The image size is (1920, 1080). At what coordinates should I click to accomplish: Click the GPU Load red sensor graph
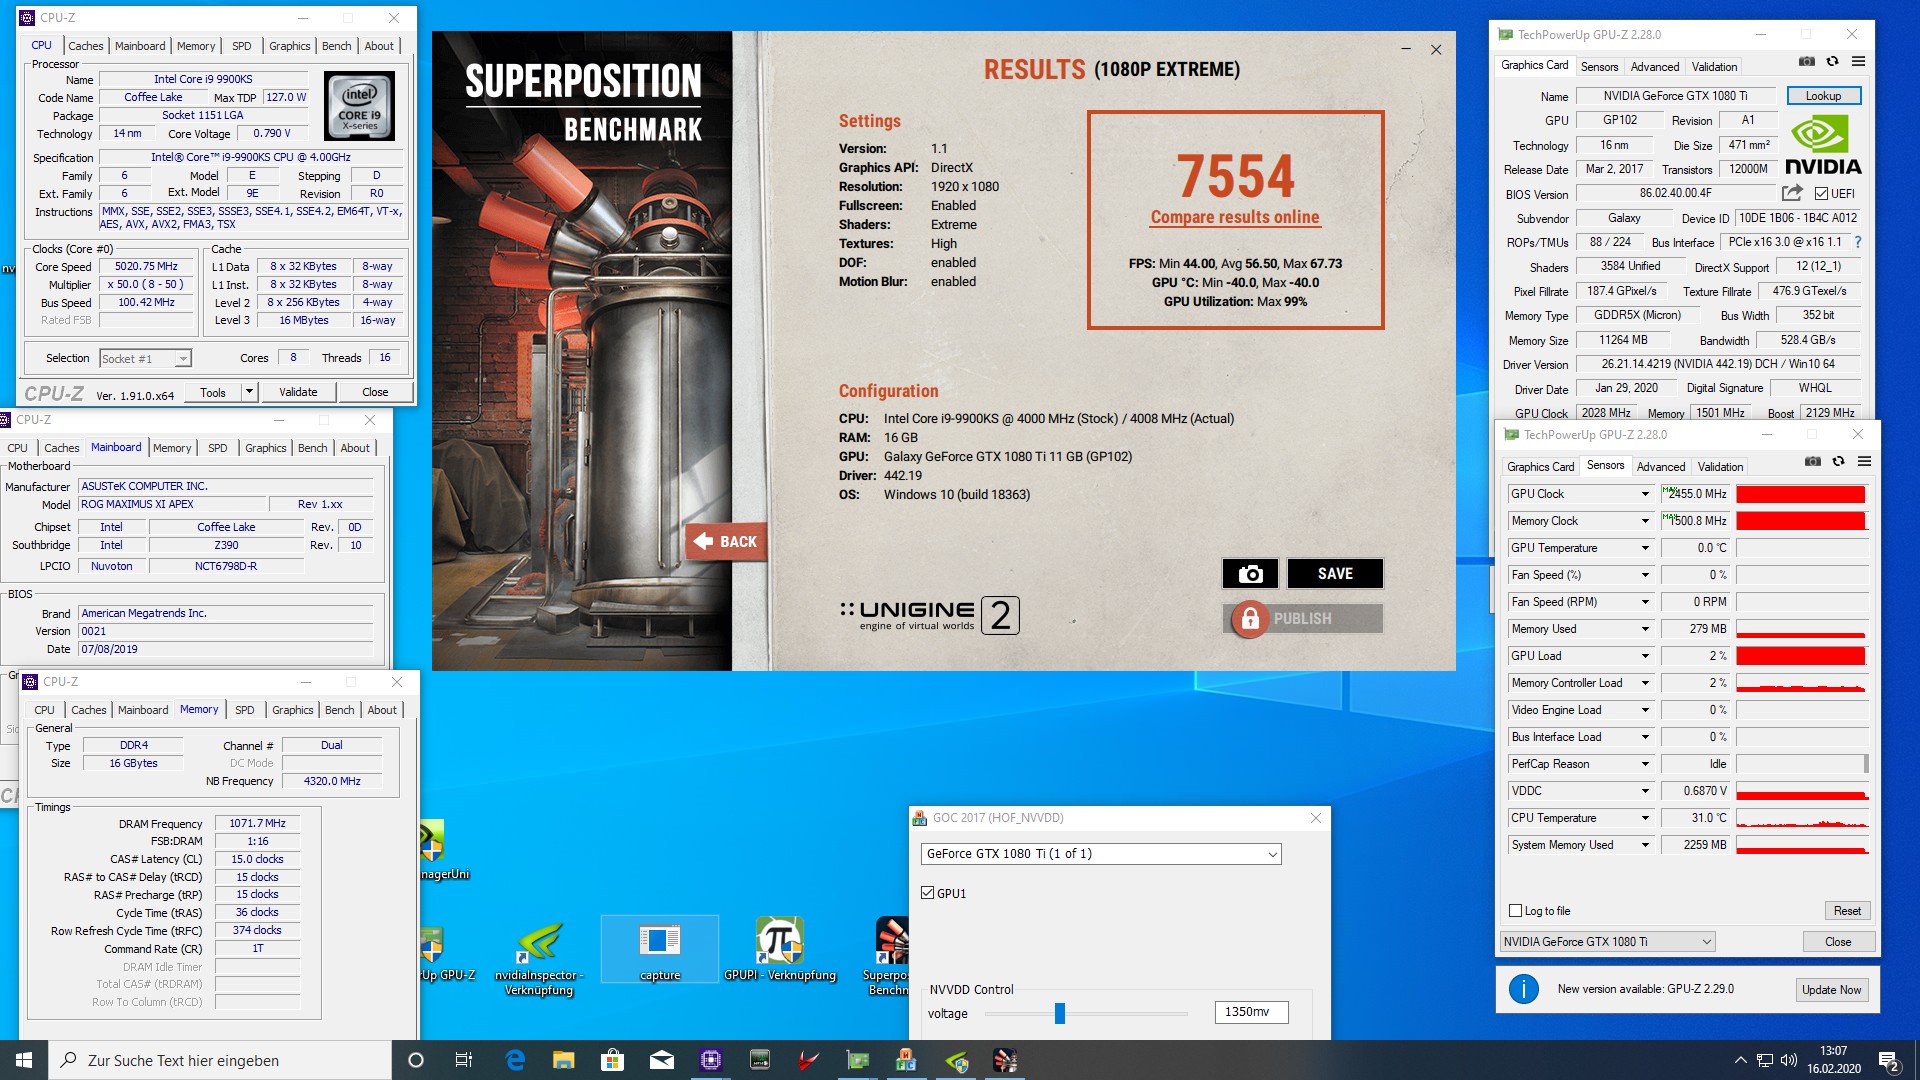pos(1801,656)
